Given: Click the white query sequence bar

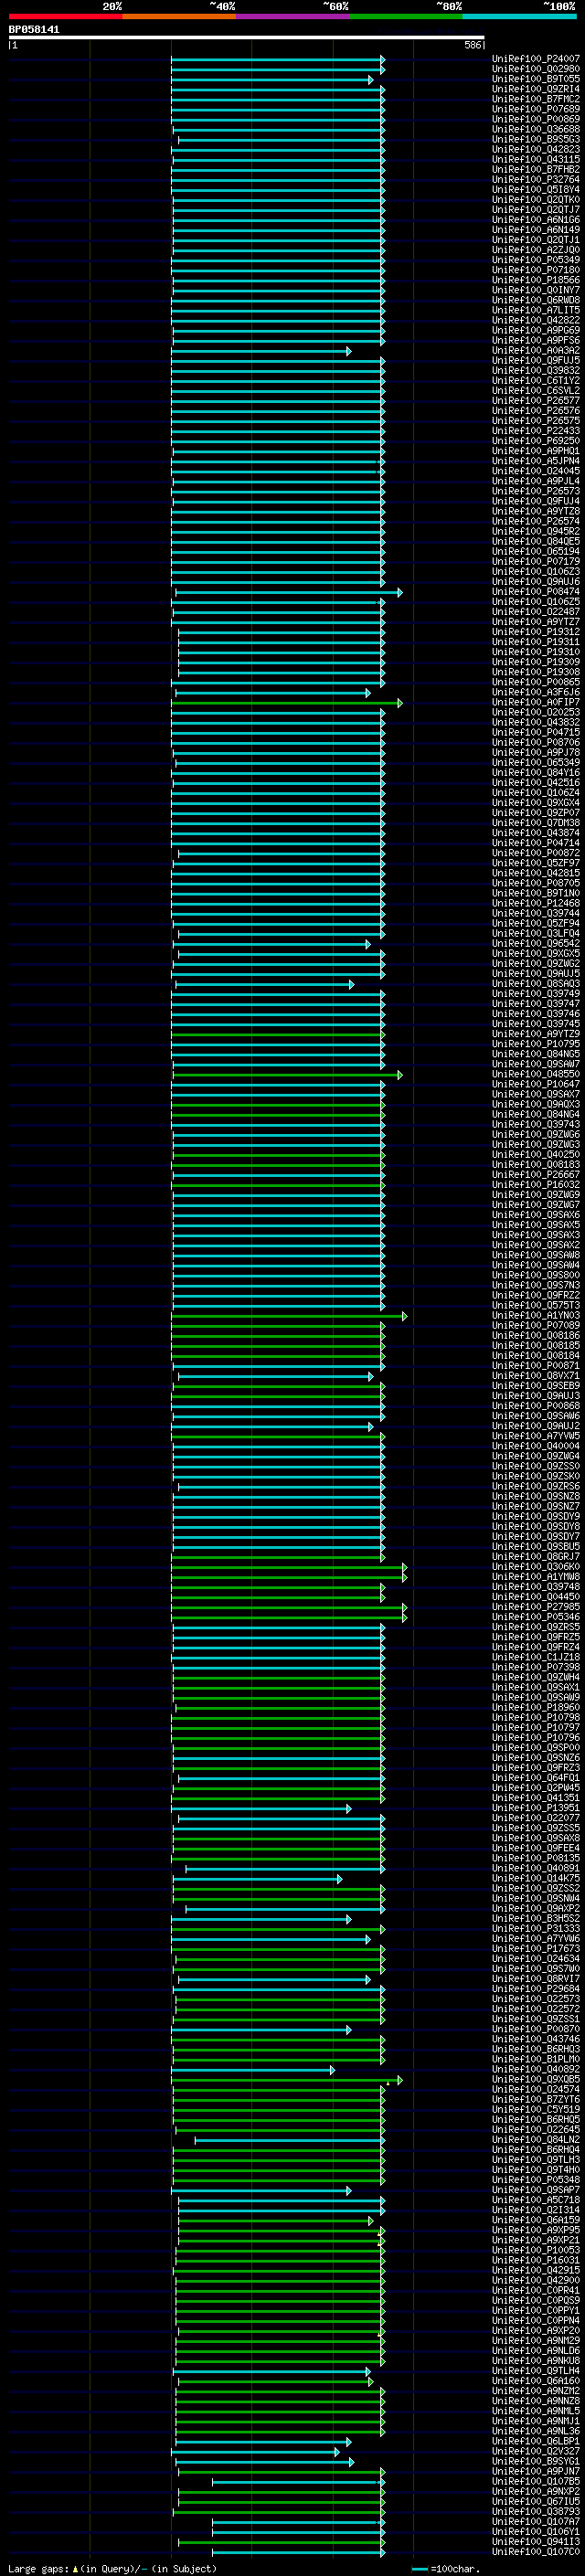Looking at the screenshot, I should point(247,38).
